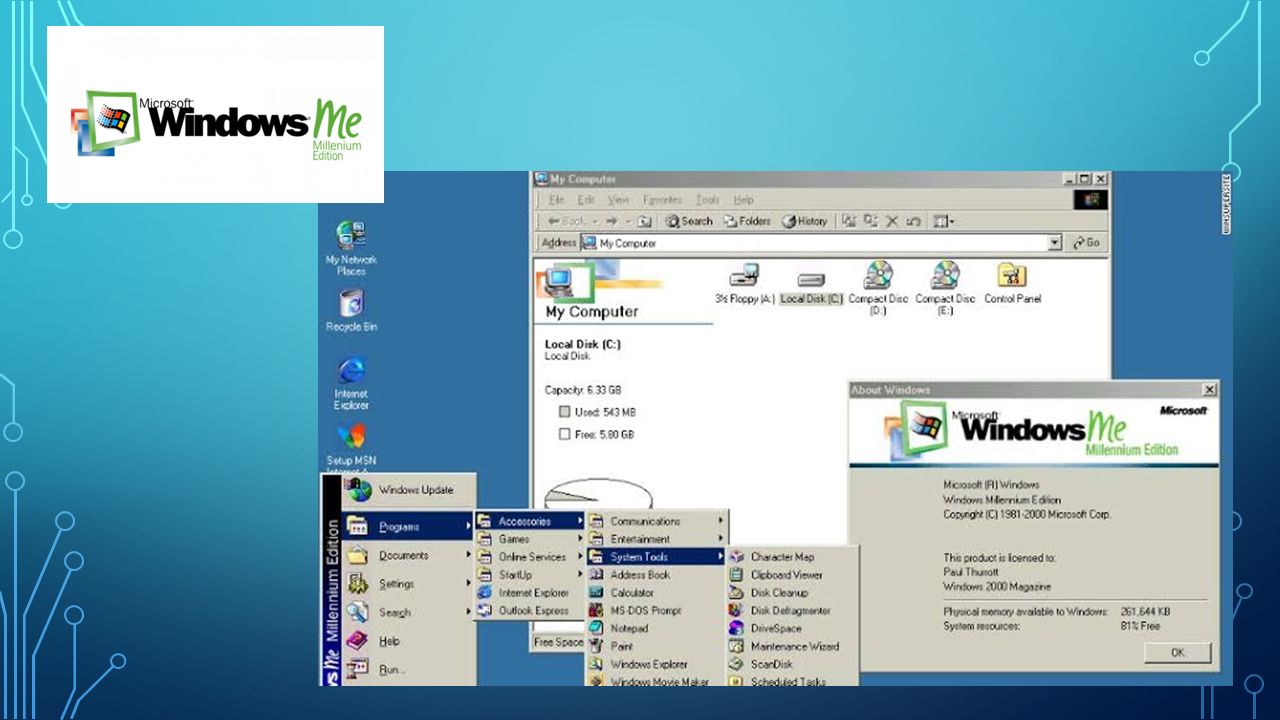Go Back in My Computer toolbar
The image size is (1280, 720).
567,221
